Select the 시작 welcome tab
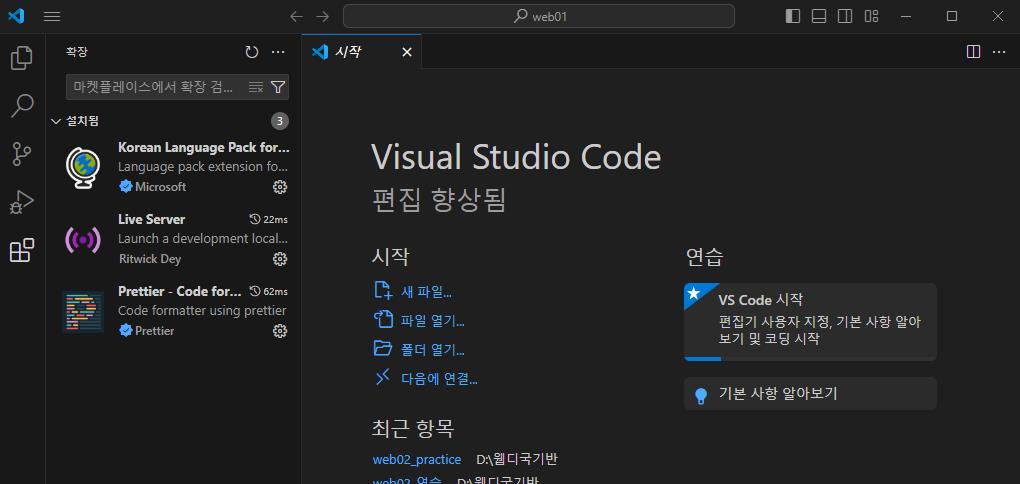The height and width of the screenshot is (484, 1020). [362, 51]
